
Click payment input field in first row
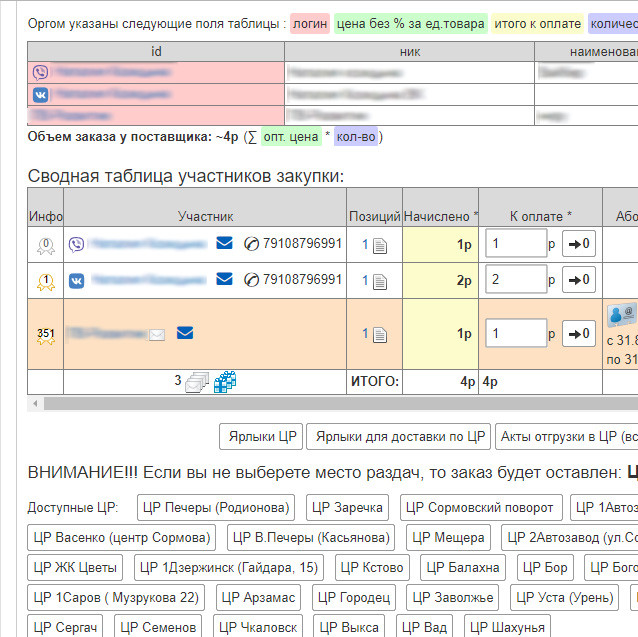coord(516,243)
